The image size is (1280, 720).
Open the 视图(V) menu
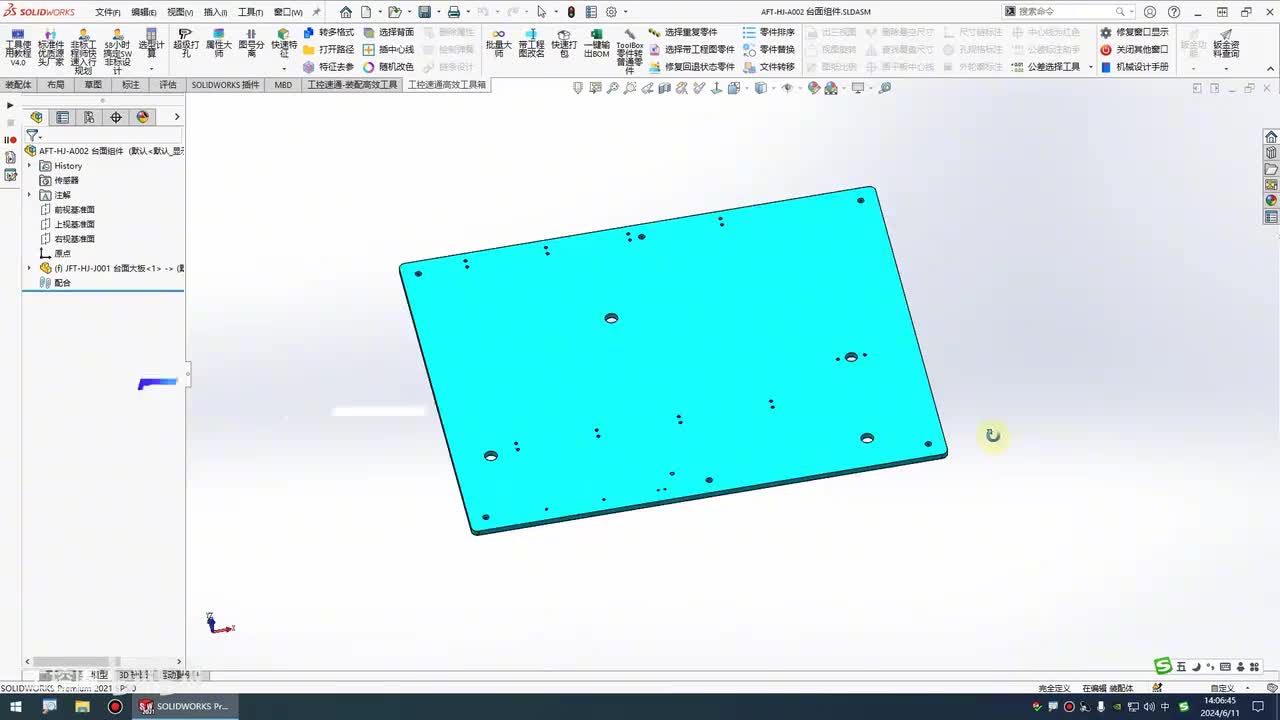coord(180,12)
